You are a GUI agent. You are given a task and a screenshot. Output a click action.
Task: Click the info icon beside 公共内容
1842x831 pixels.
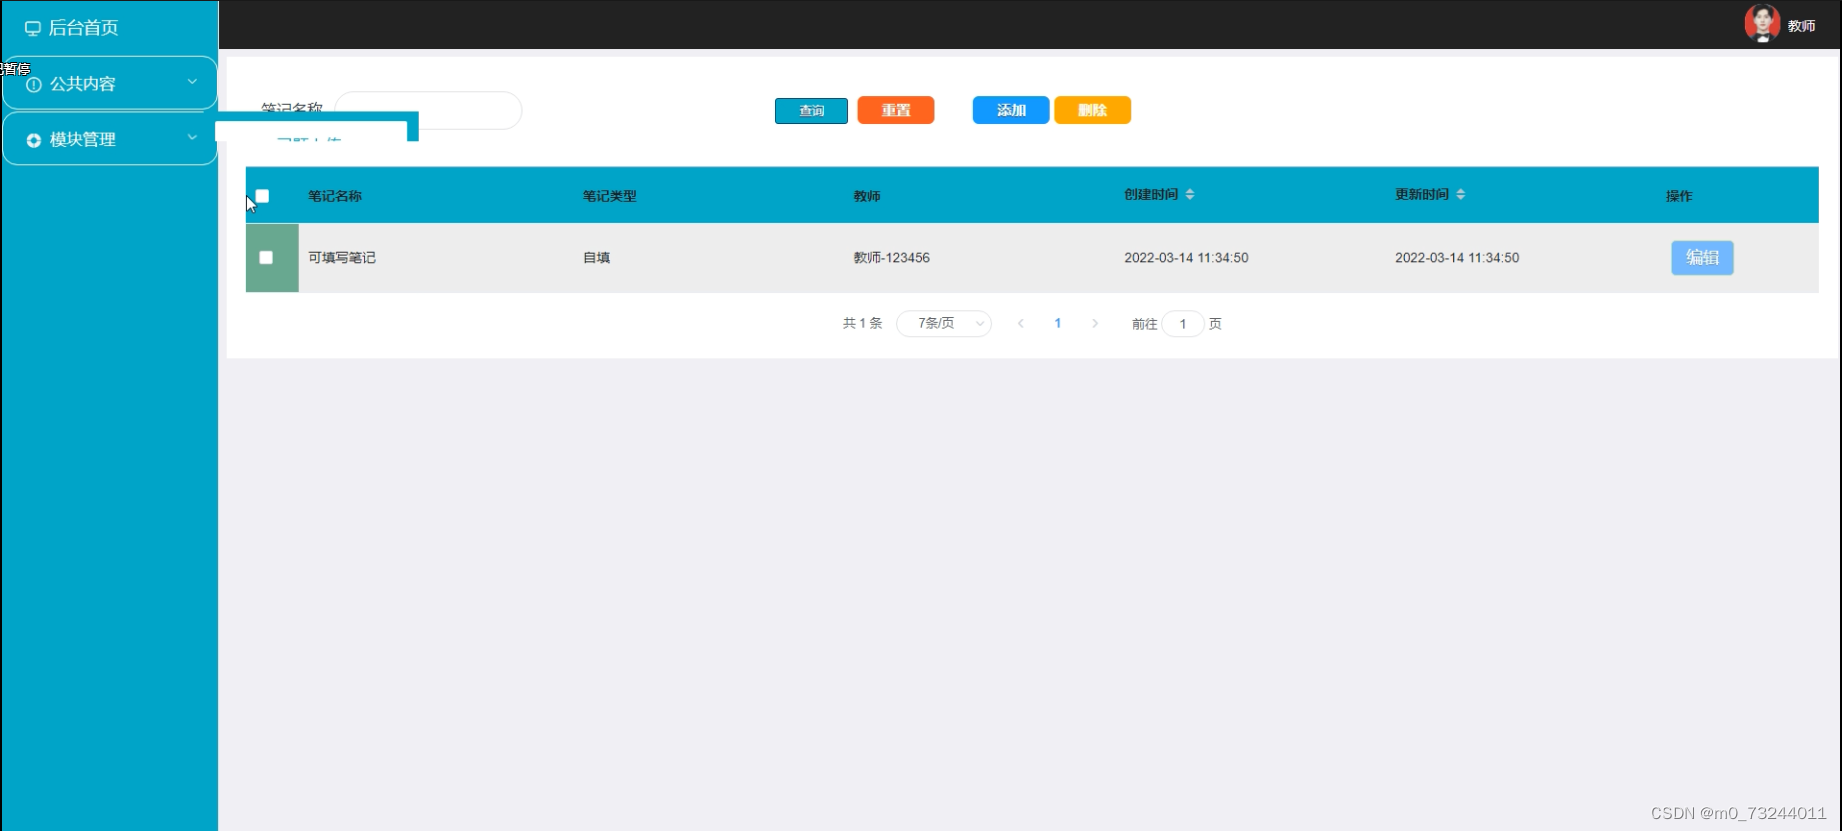click(34, 84)
